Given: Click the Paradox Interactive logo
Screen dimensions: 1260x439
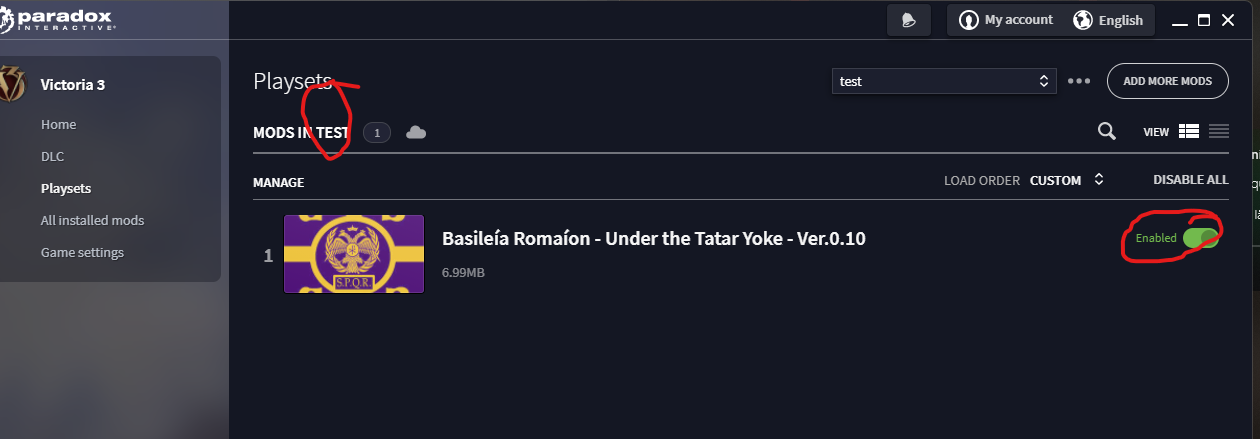Looking at the screenshot, I should coord(60,20).
